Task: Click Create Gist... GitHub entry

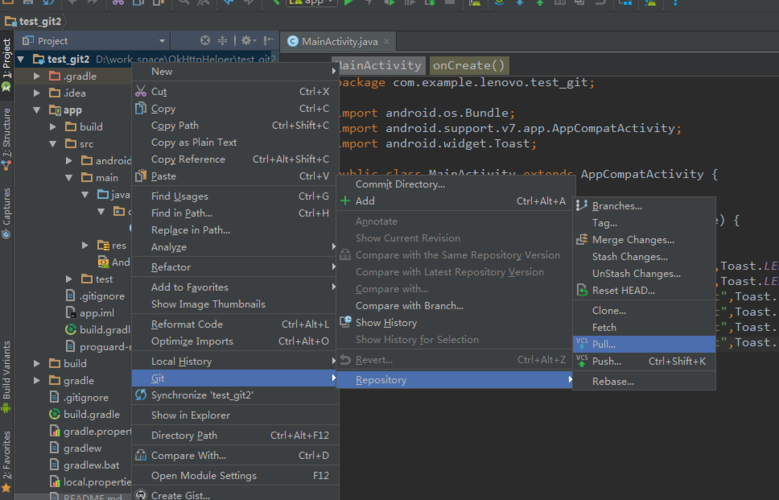Action: 235,495
